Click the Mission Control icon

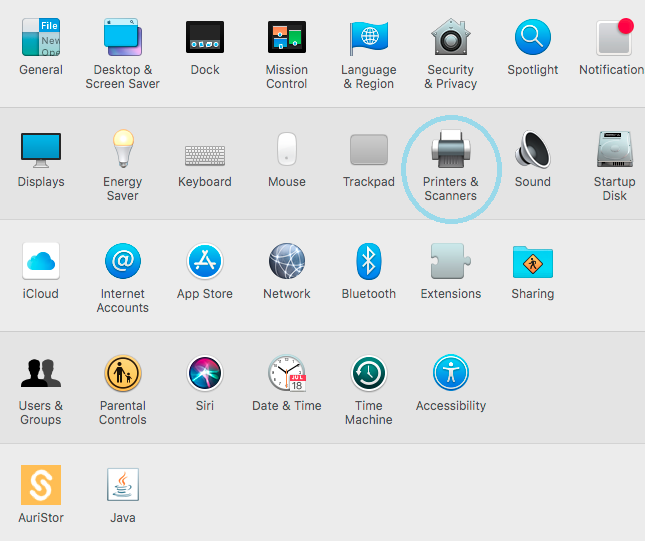tap(287, 38)
